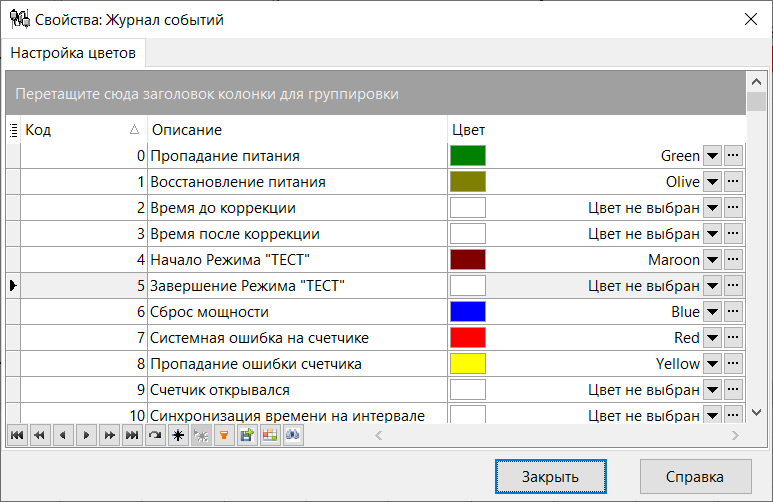773x502 pixels.
Task: Go to the last record
Action: coord(132,435)
